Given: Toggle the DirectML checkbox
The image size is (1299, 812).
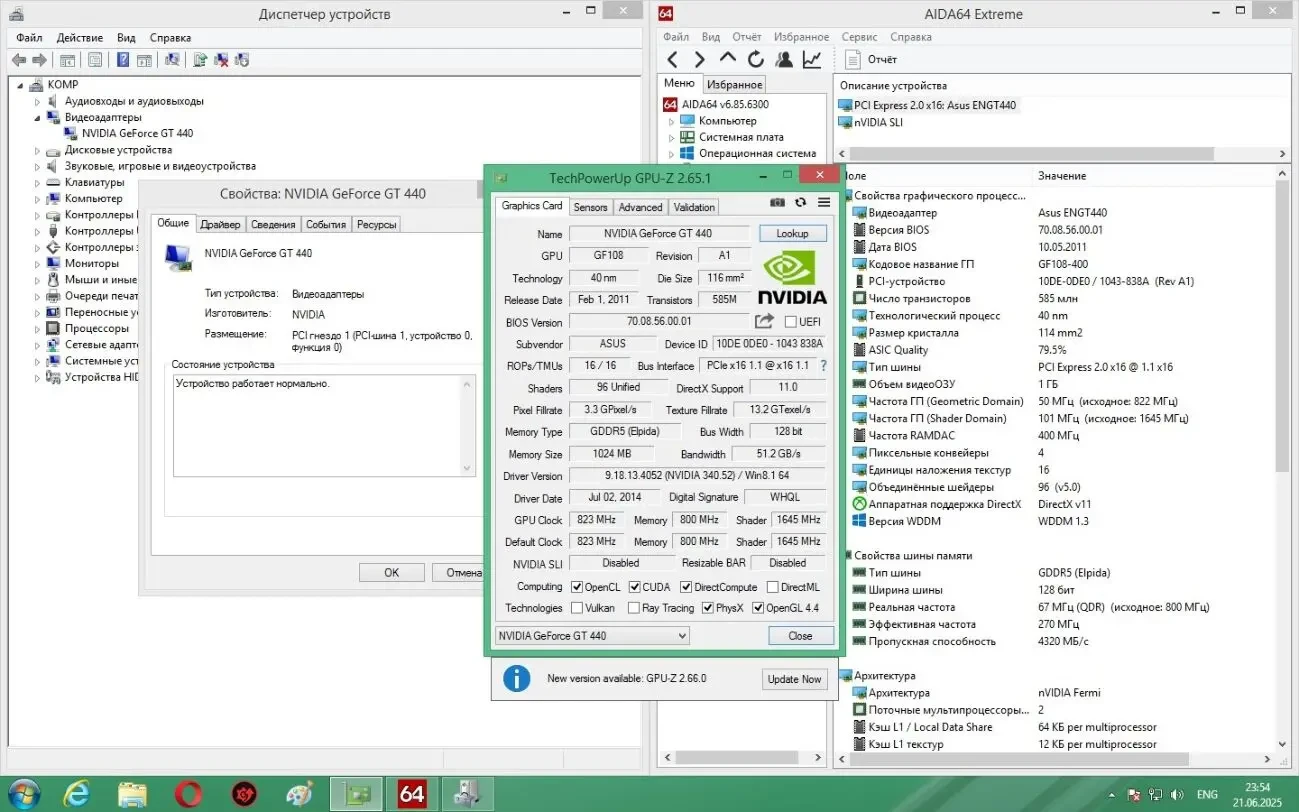Looking at the screenshot, I should 772,587.
